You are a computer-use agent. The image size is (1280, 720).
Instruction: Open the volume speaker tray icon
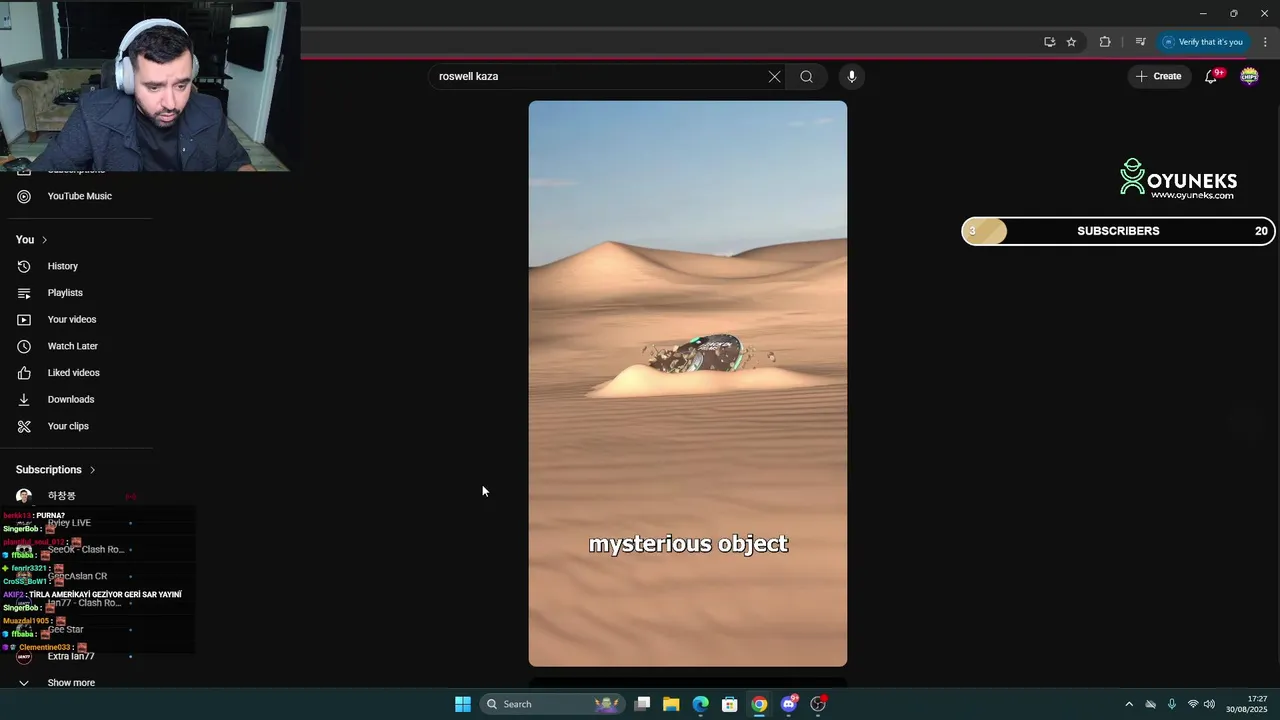click(1209, 704)
